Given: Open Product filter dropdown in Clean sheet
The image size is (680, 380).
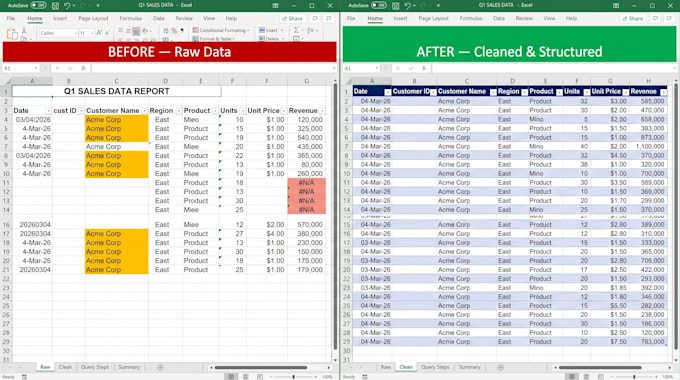Looking at the screenshot, I should coord(559,92).
